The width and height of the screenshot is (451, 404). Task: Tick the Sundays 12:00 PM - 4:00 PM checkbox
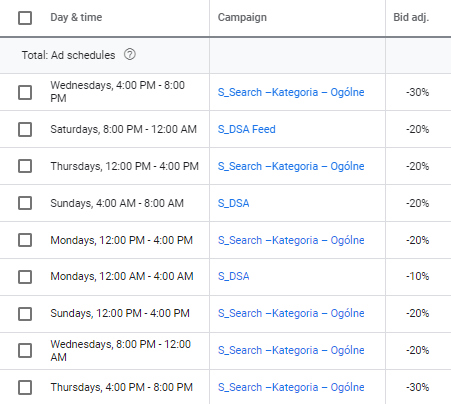point(25,314)
